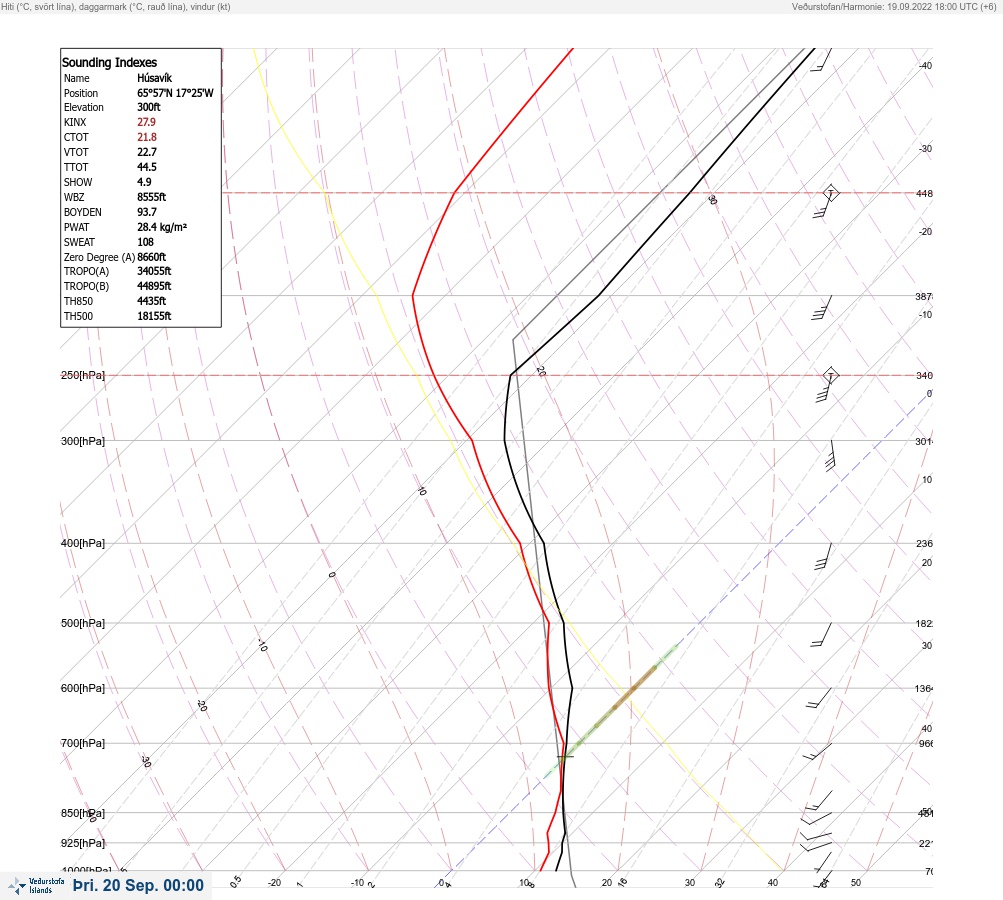Click the 'Sounding Indexes' heading

tap(109, 62)
